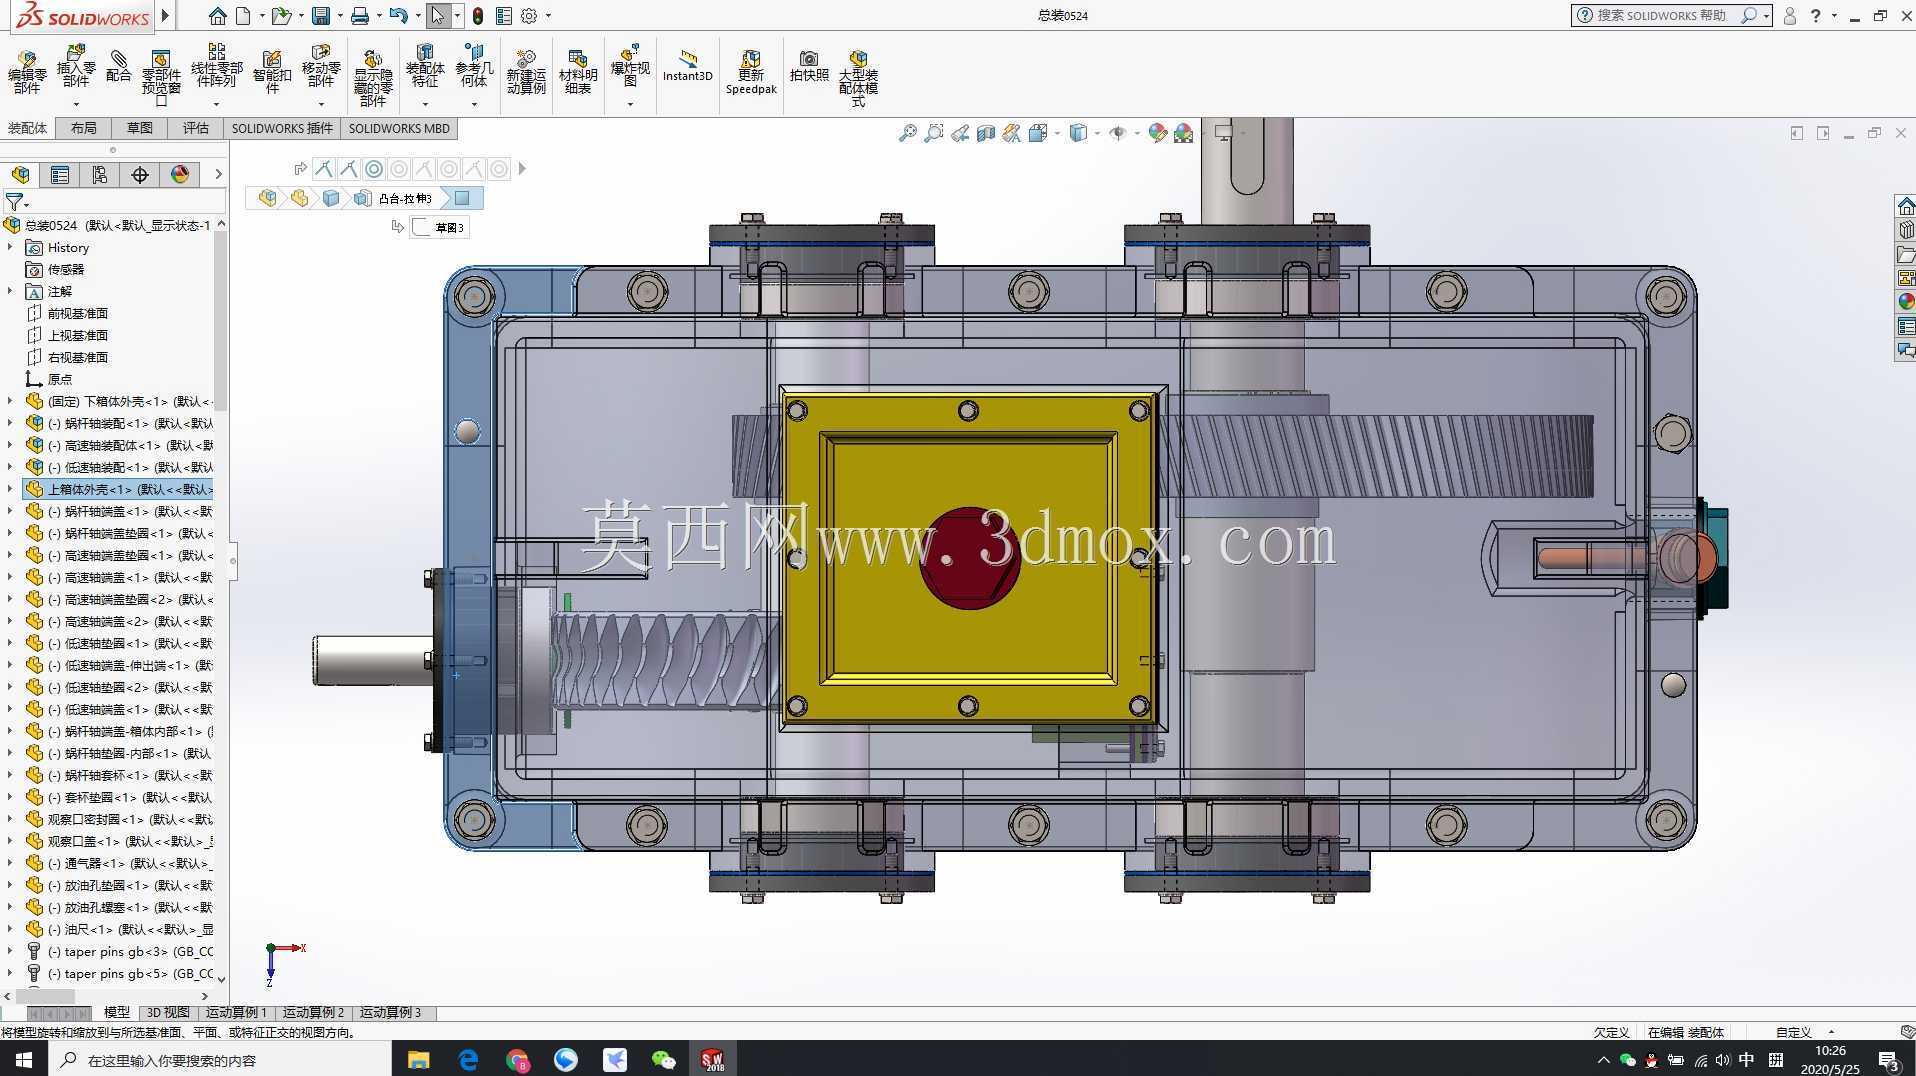The image size is (1916, 1076).
Task: Open Bill of Materials (材料明细表) tool
Action: pos(578,72)
